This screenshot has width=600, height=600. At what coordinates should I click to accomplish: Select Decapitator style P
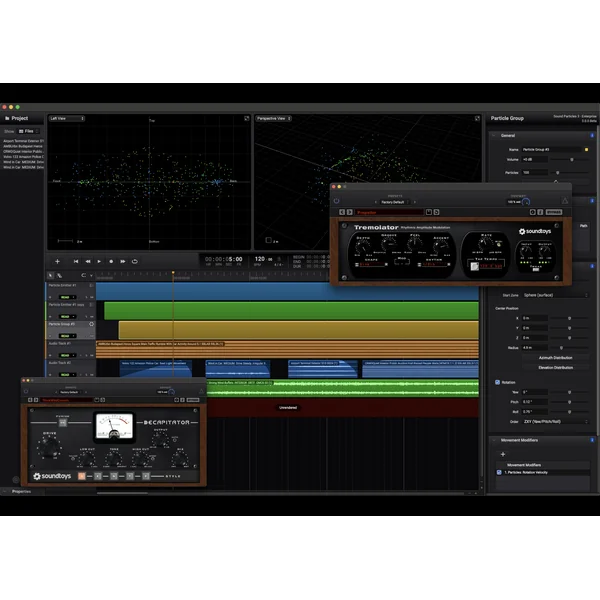point(146,476)
